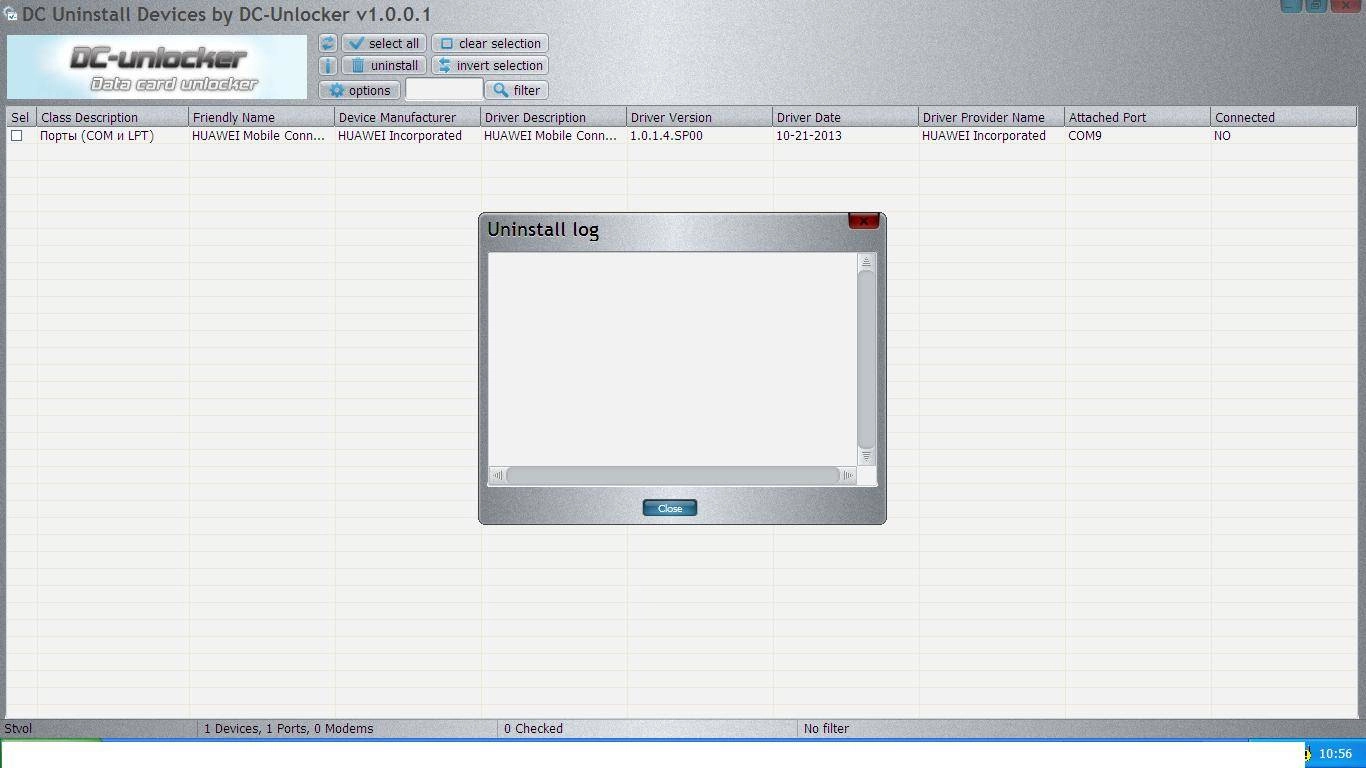Screen dimensions: 1366x768
Task: Click the Uninstall log scroll-right arrow
Action: 848,475
